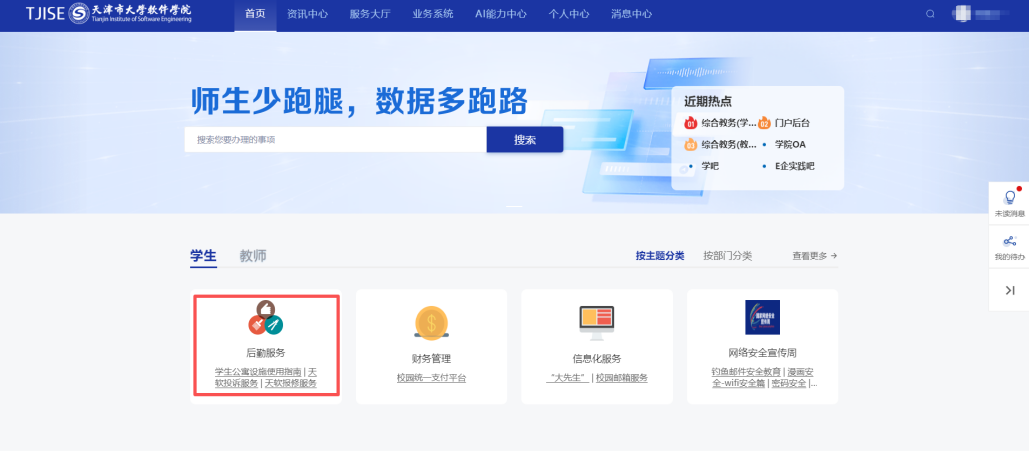Select 按部门分类 category view

(x=727, y=256)
